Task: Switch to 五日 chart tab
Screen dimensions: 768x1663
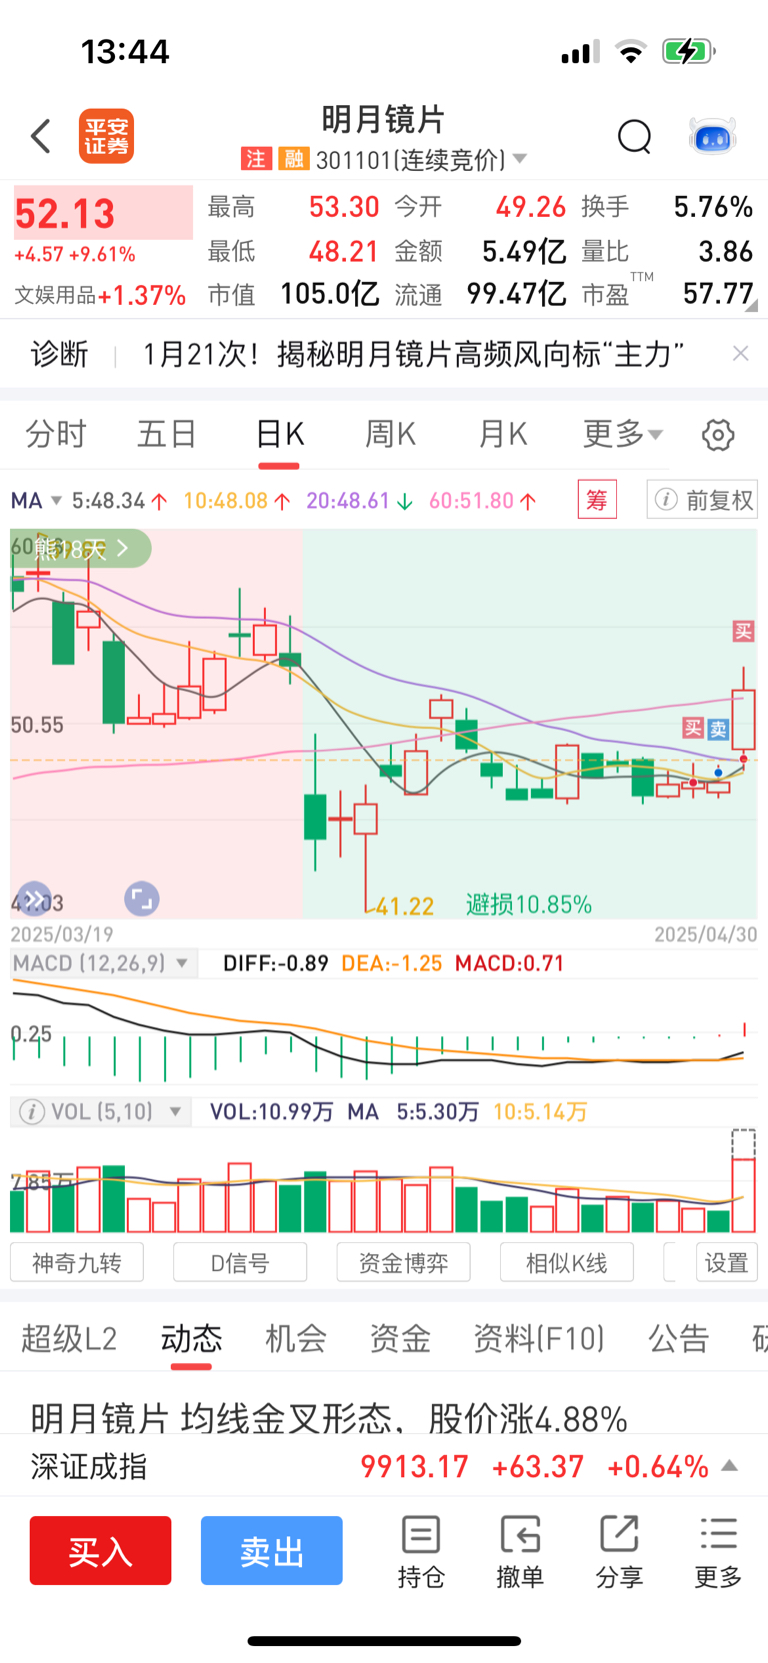Action: 167,434
